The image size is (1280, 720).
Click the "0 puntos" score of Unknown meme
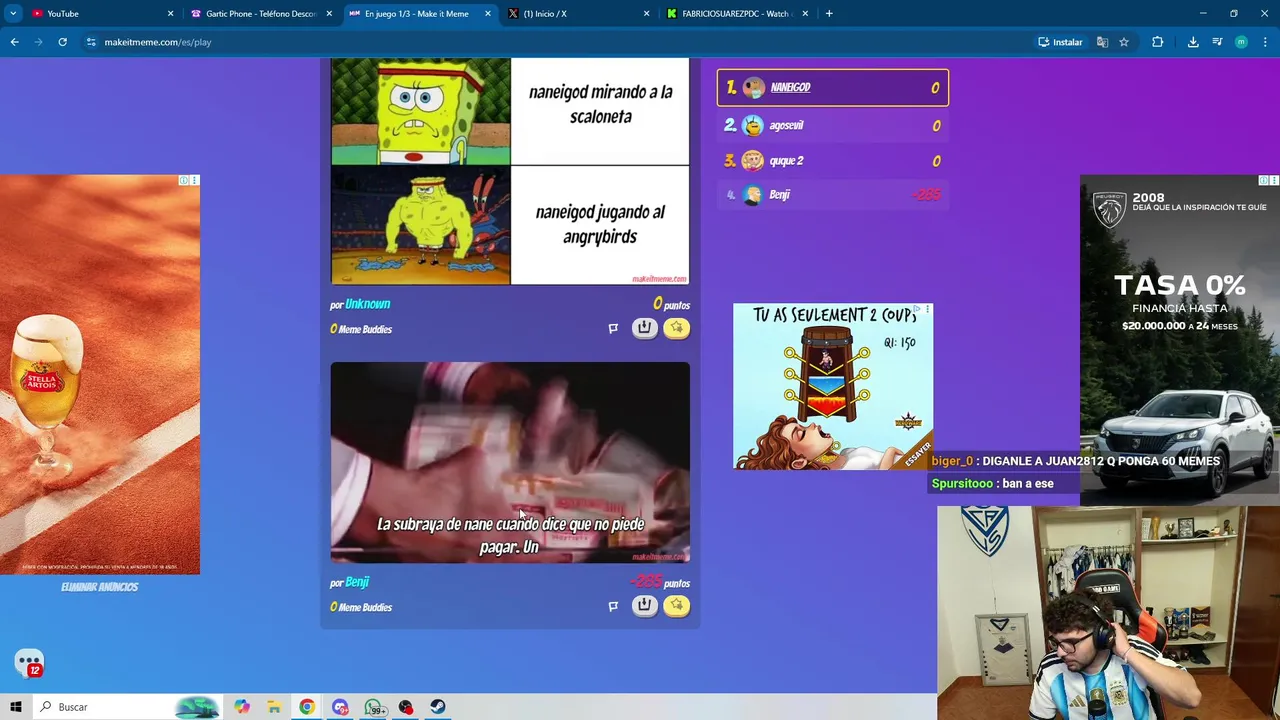[671, 304]
